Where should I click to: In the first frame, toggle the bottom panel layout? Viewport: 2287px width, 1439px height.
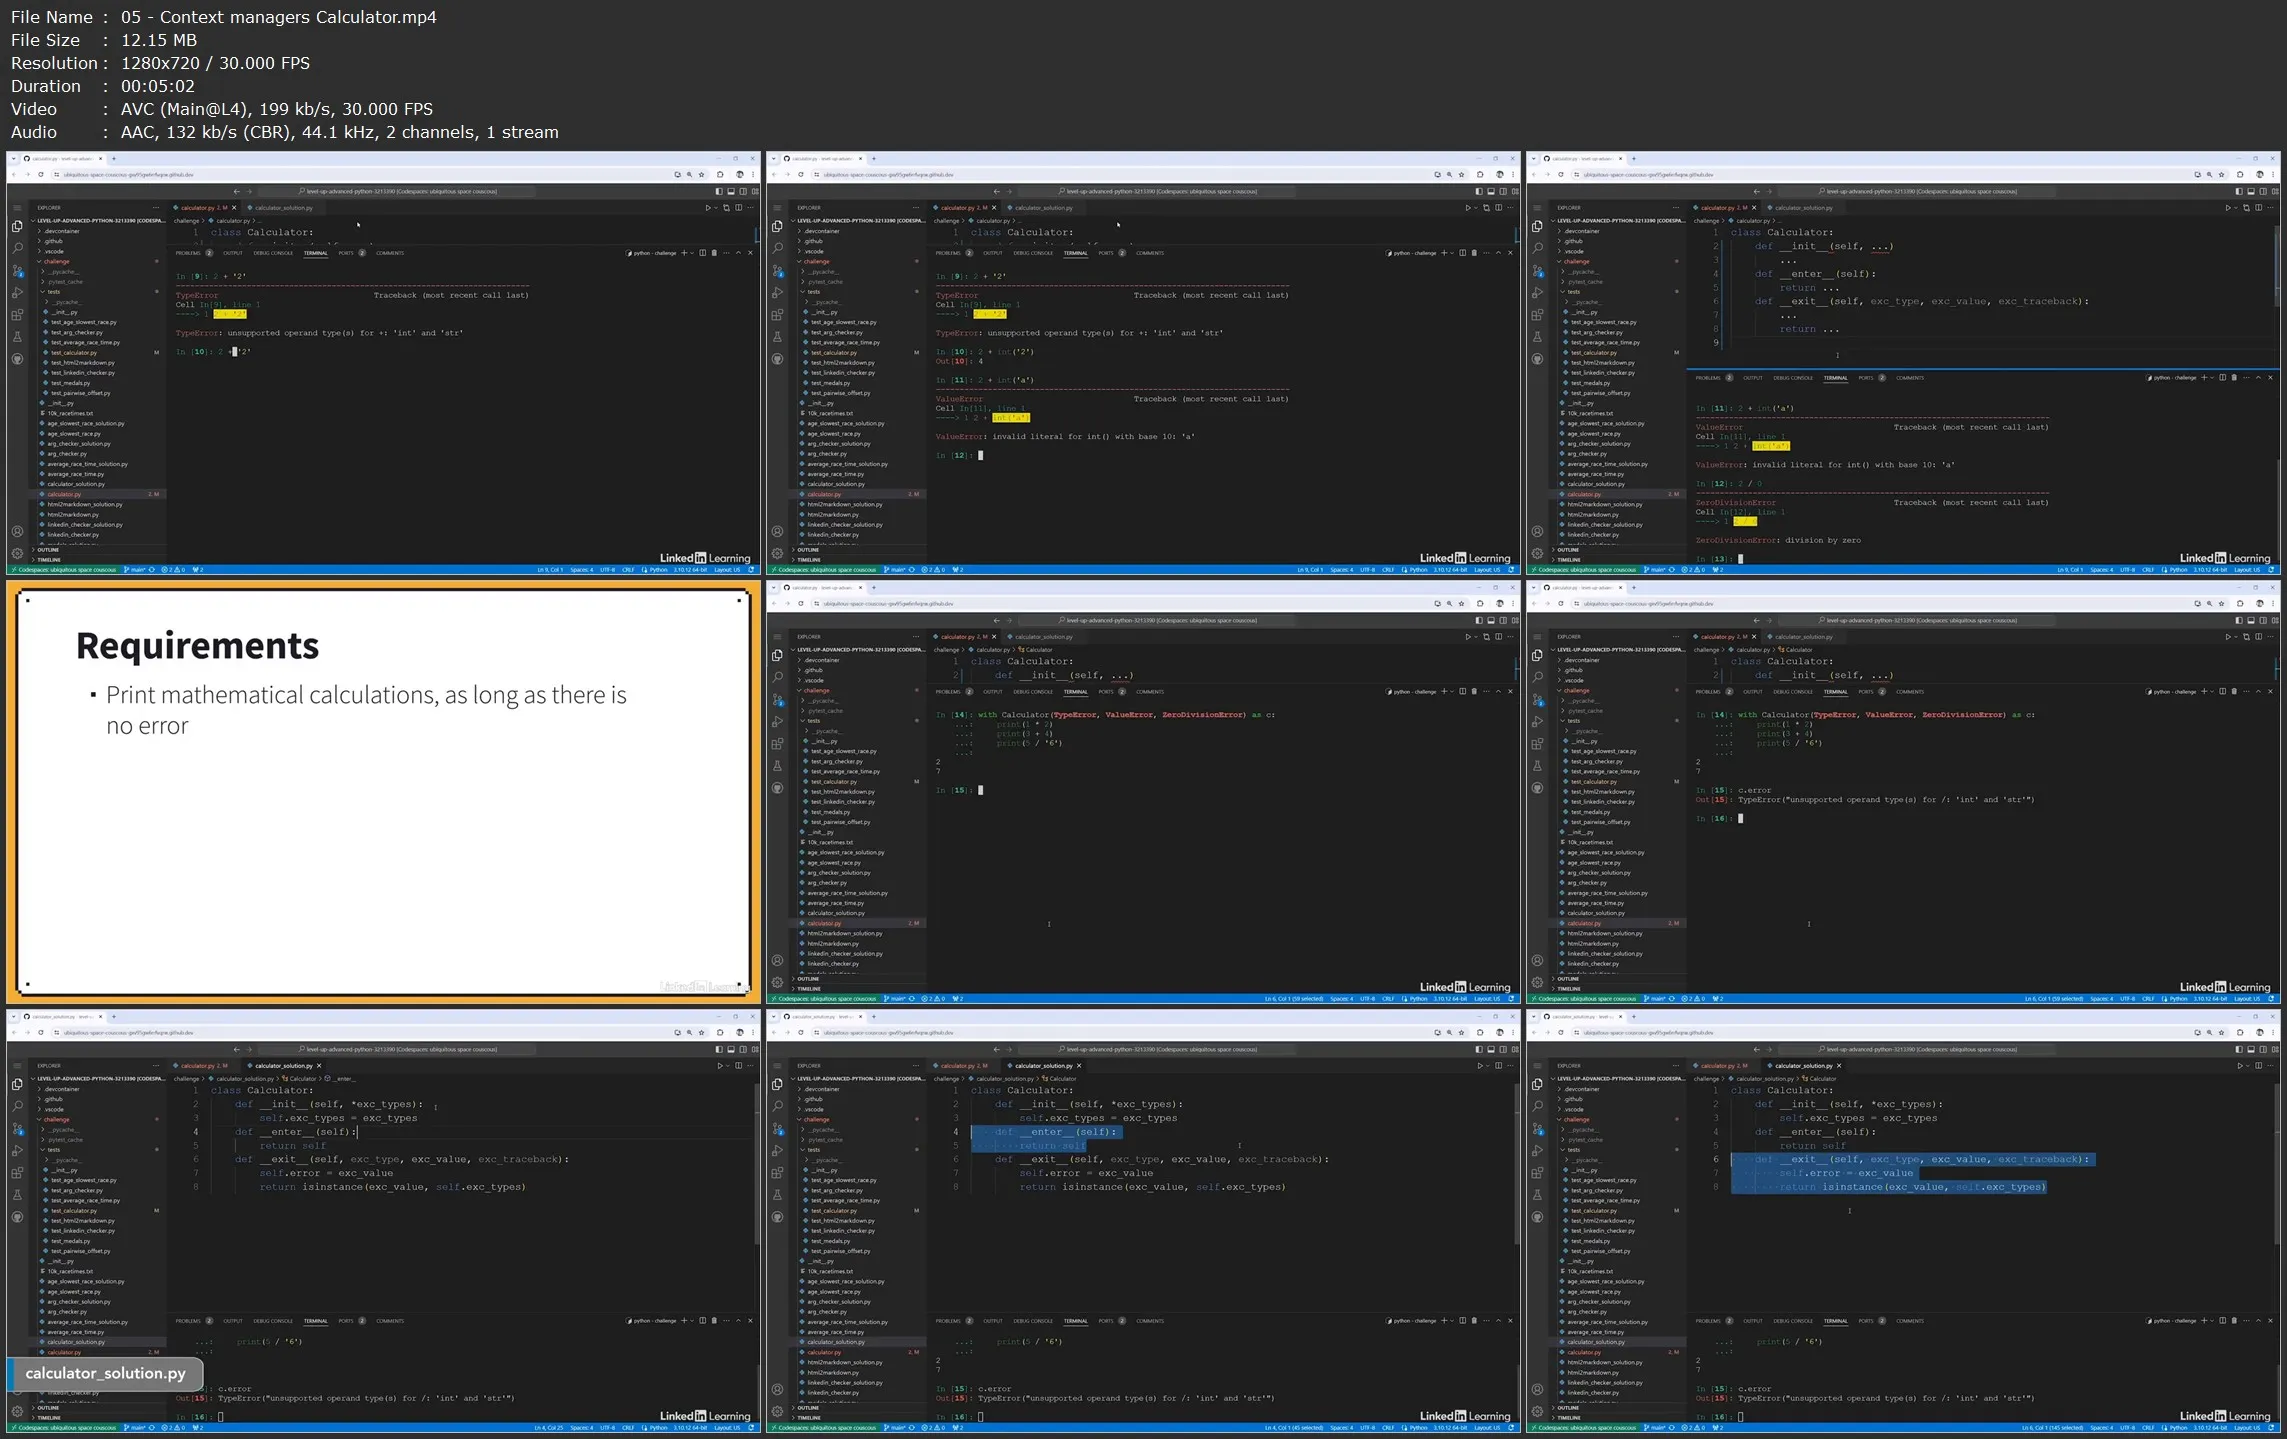click(731, 191)
